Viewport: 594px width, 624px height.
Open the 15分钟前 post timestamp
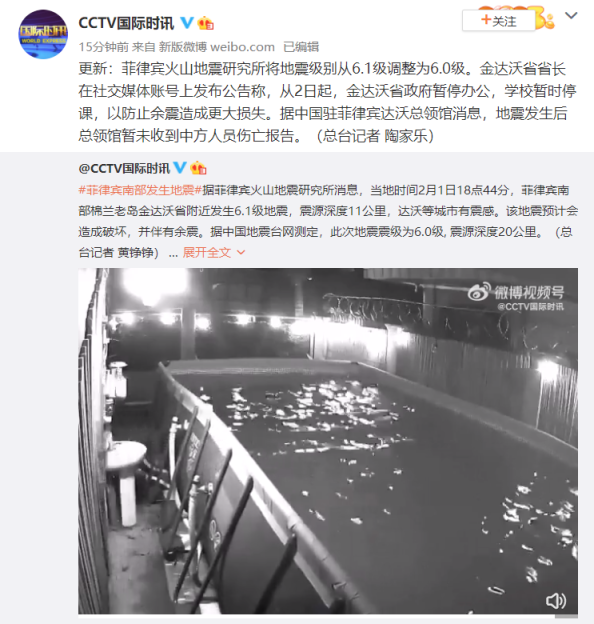pyautogui.click(x=103, y=47)
